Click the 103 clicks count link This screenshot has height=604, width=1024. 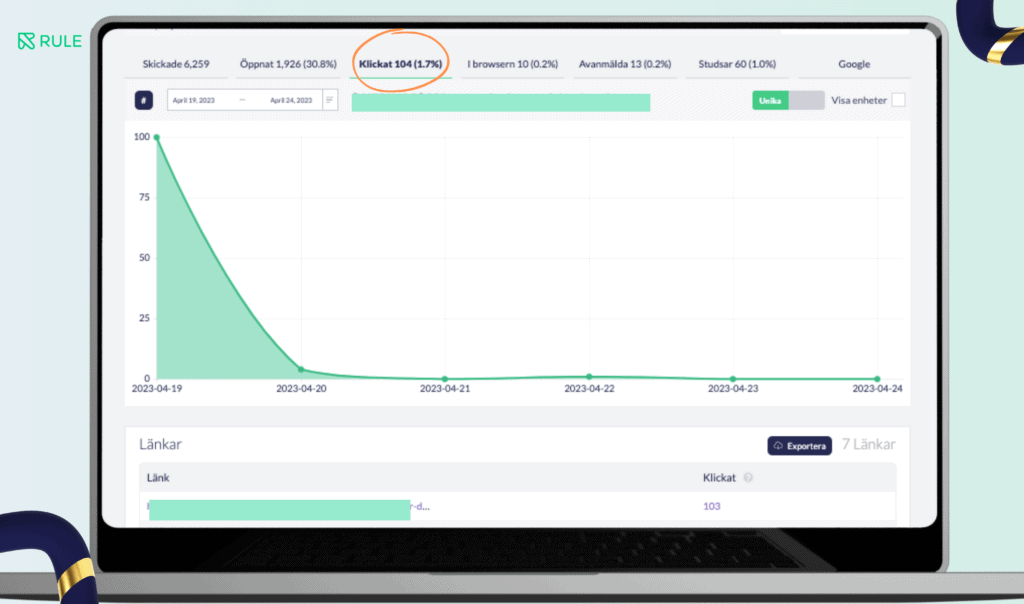[x=712, y=506]
